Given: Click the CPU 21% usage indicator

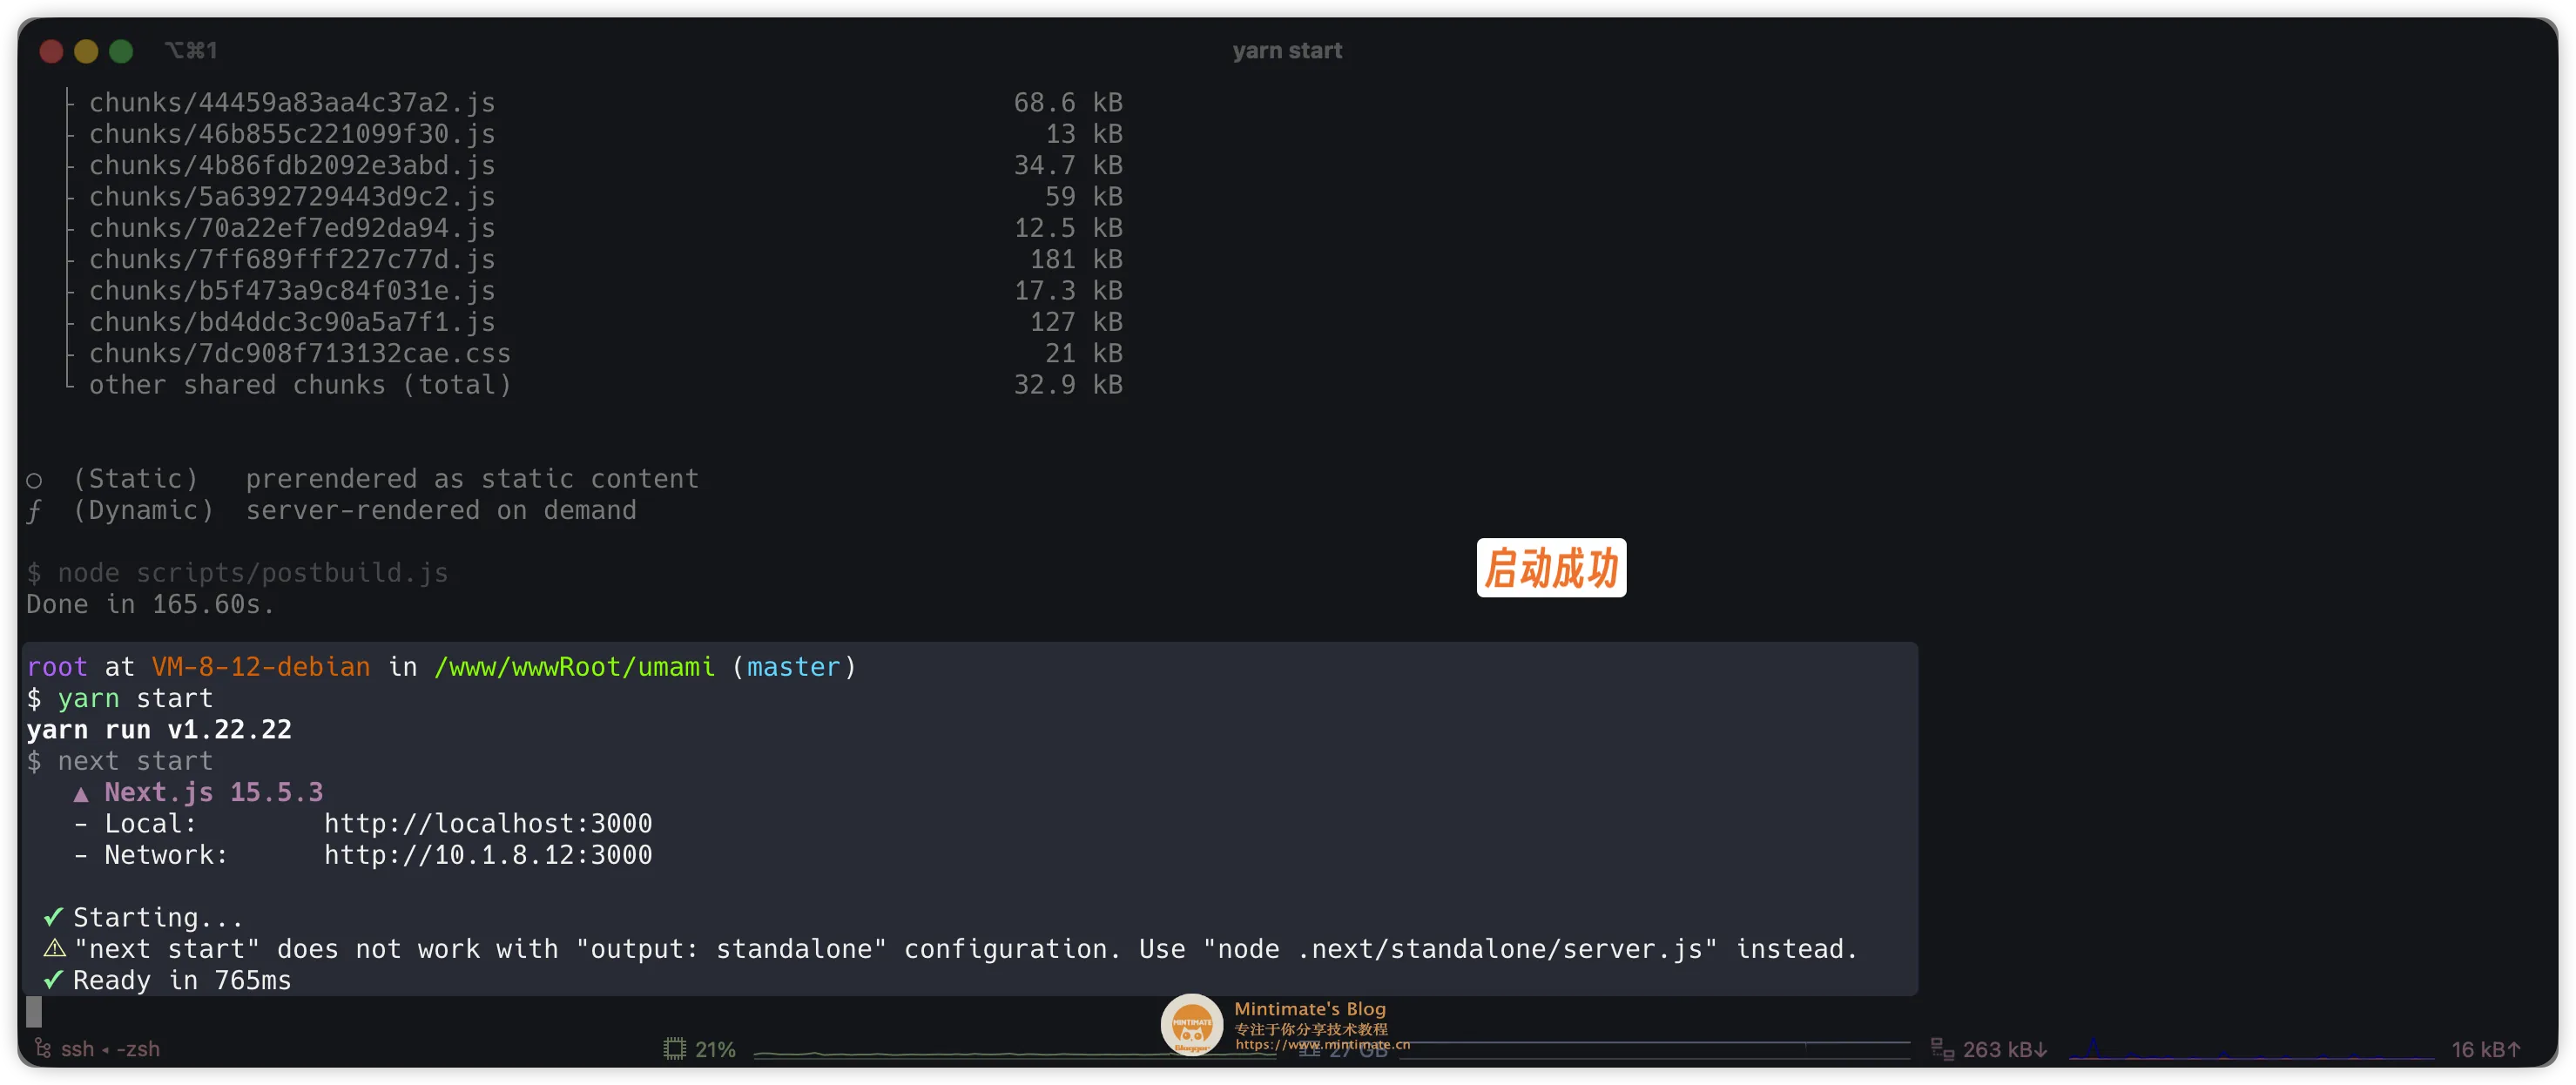Looking at the screenshot, I should (x=715, y=1049).
